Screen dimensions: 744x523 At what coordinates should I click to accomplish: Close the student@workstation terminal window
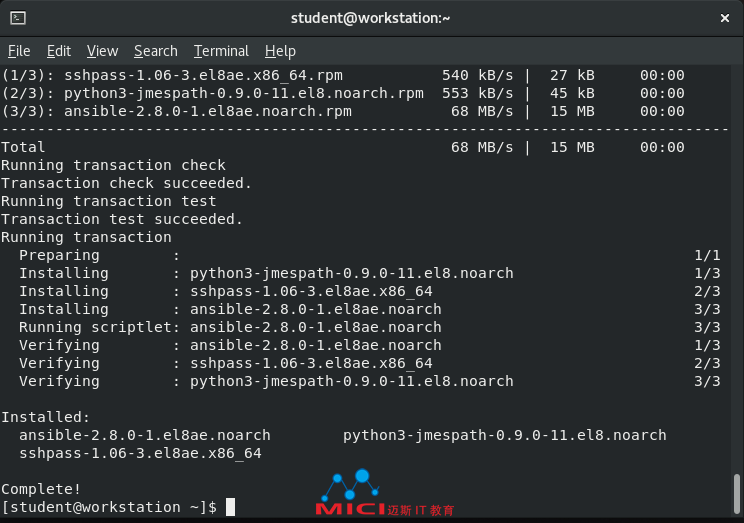tap(725, 18)
